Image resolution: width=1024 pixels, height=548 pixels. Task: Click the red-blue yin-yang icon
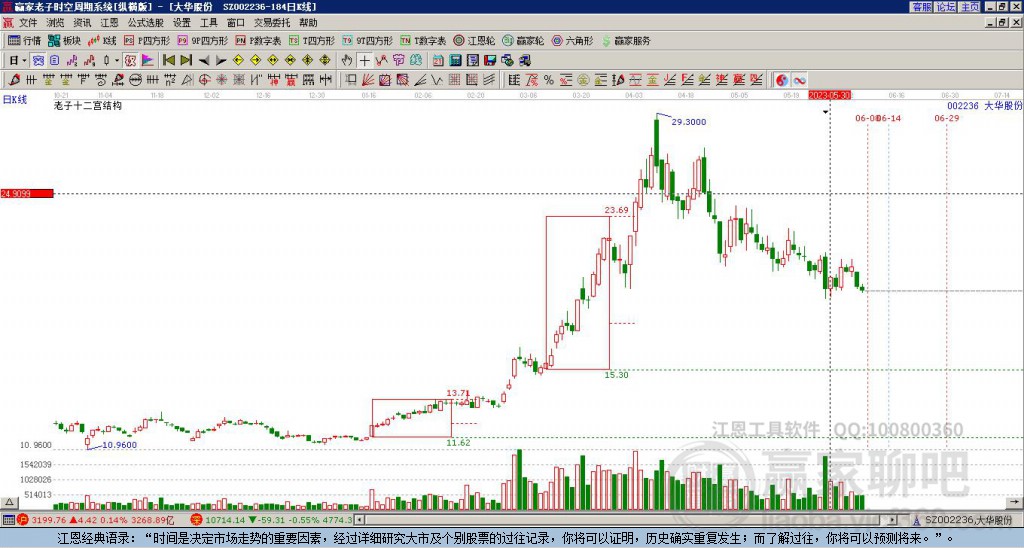781,80
